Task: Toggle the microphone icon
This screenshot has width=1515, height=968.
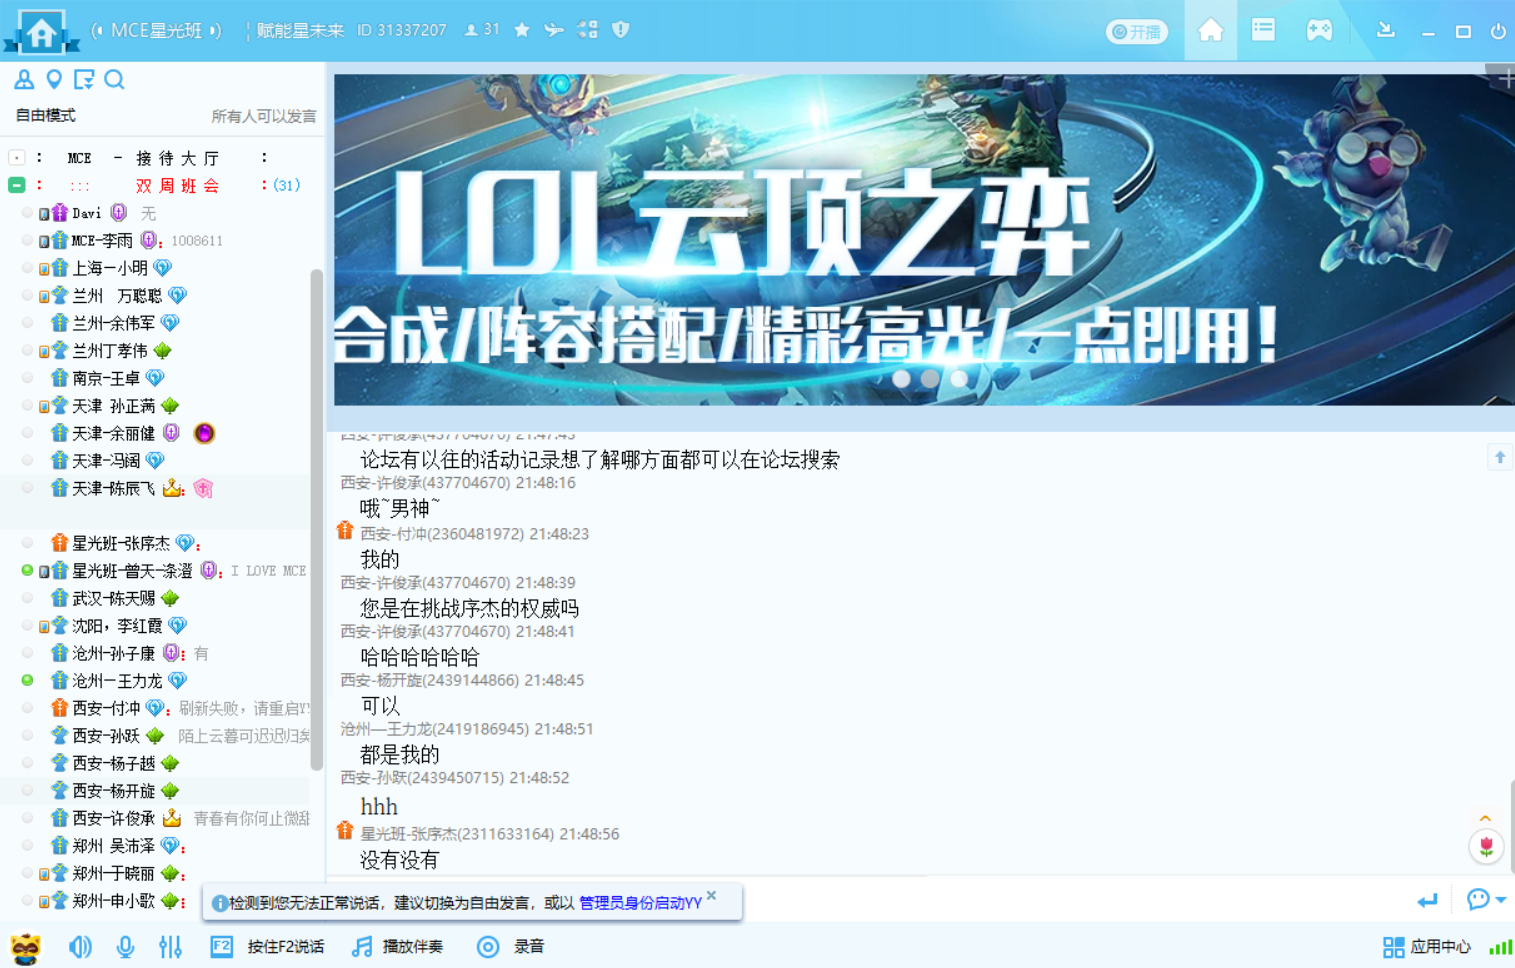Action: point(125,946)
